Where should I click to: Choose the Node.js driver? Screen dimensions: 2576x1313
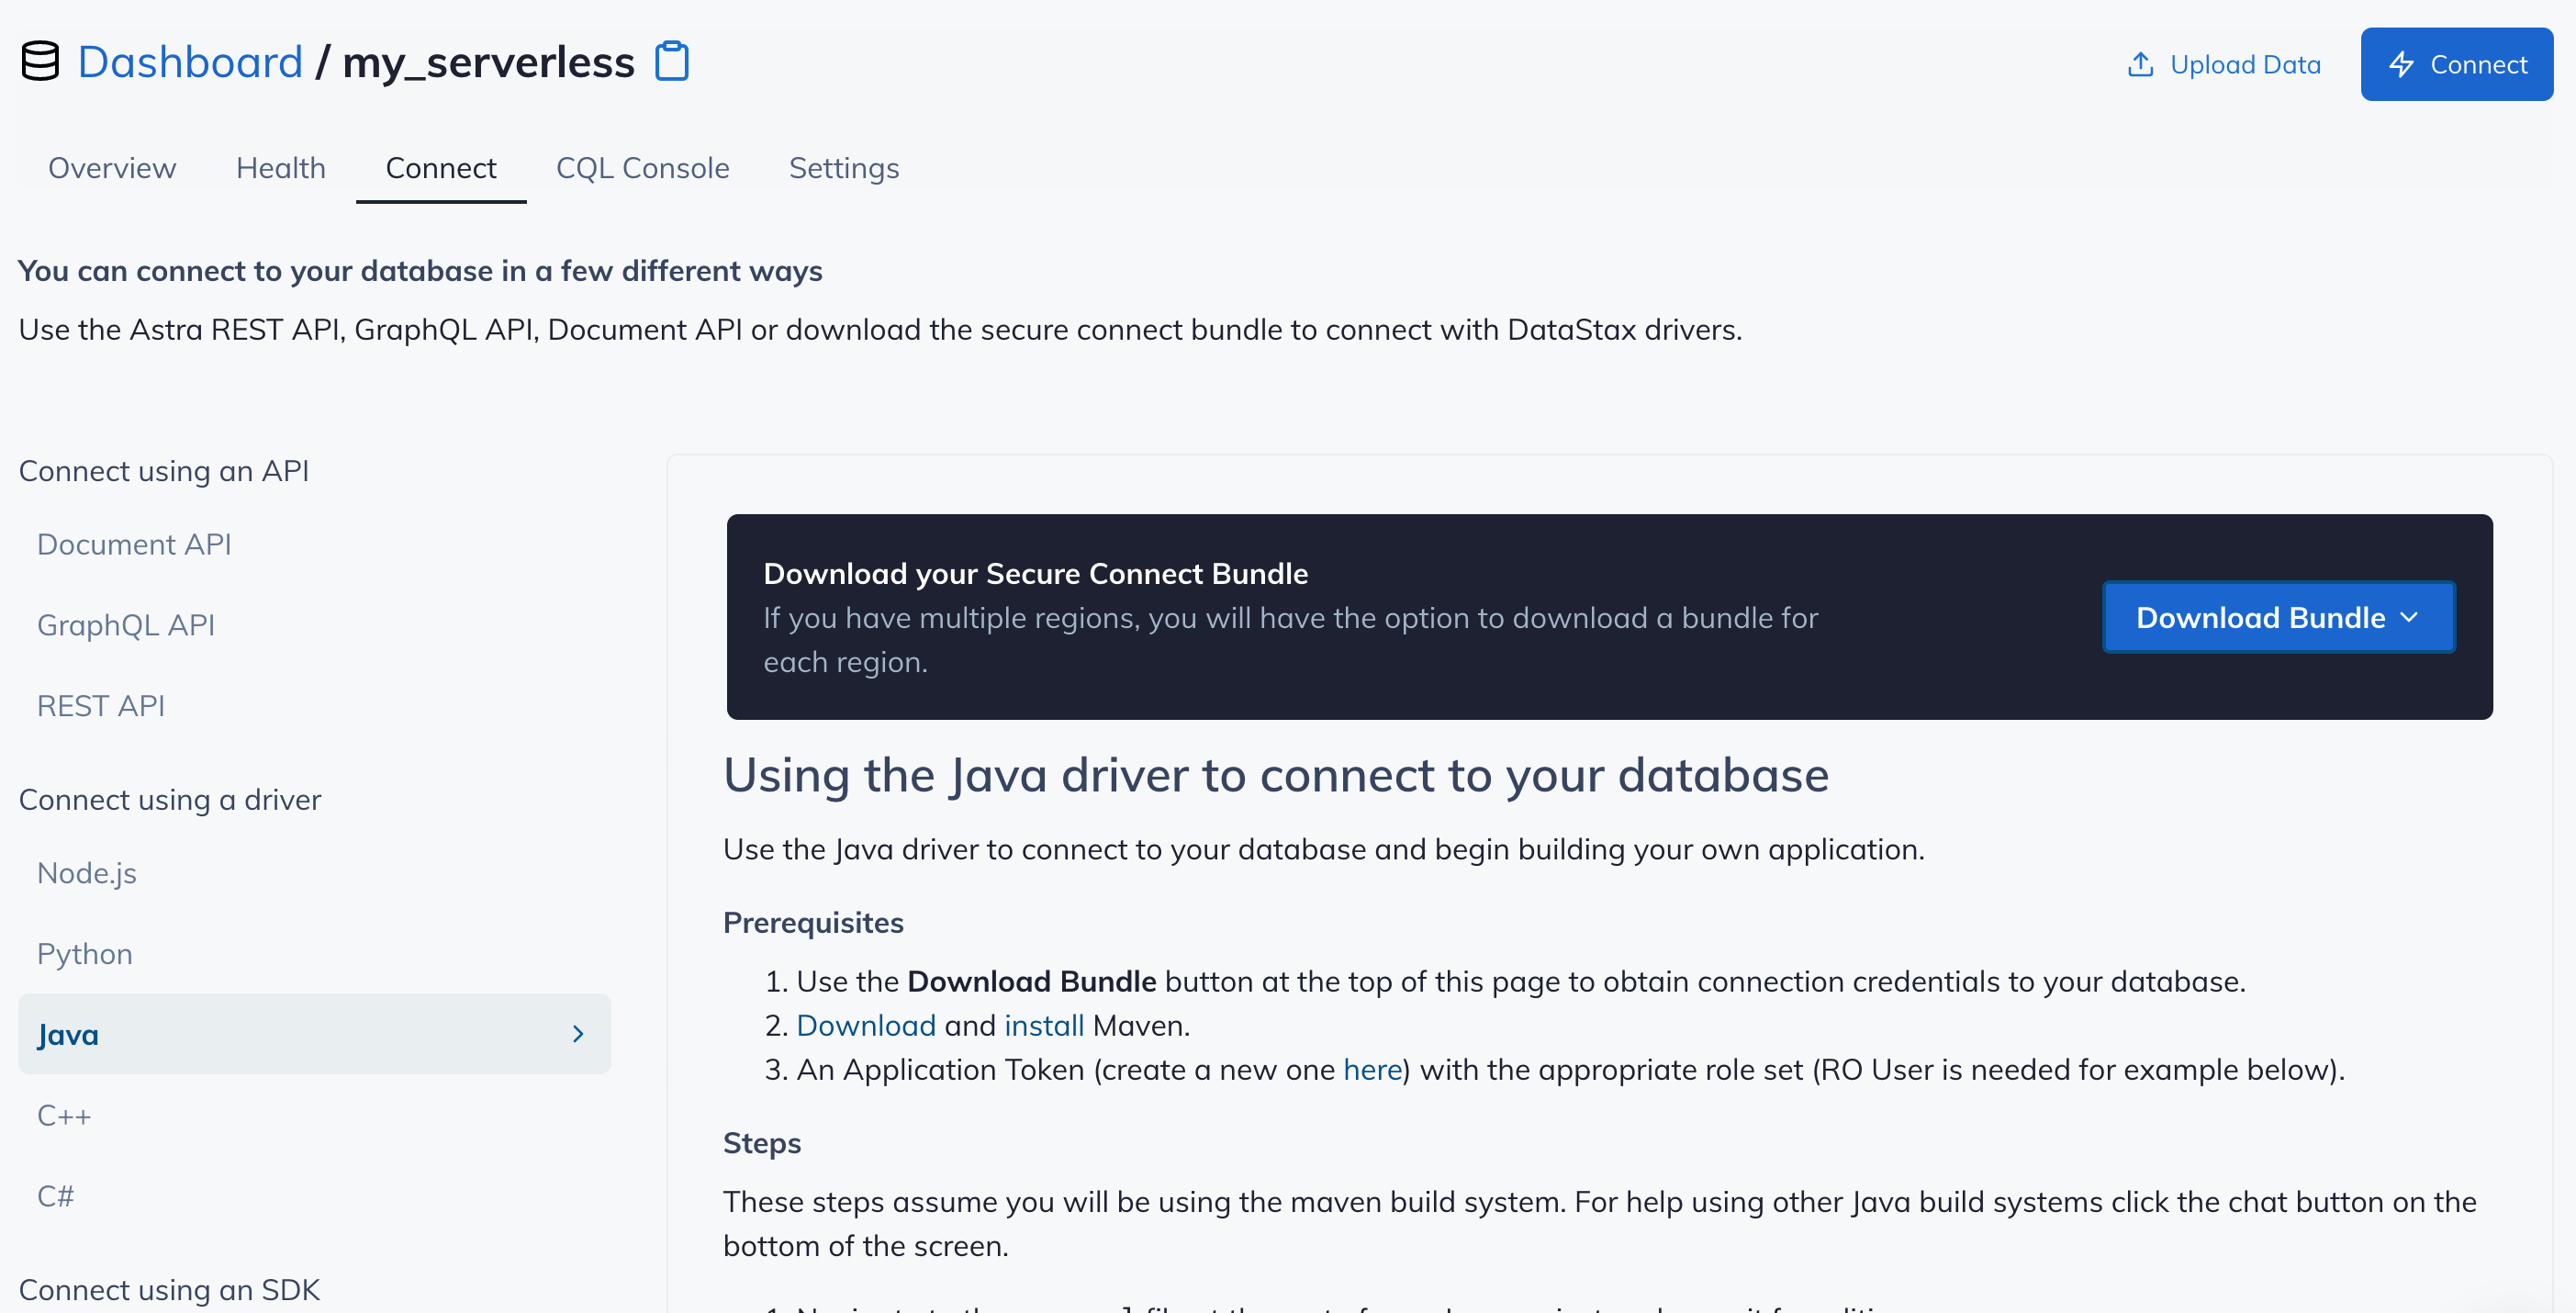click(x=87, y=873)
